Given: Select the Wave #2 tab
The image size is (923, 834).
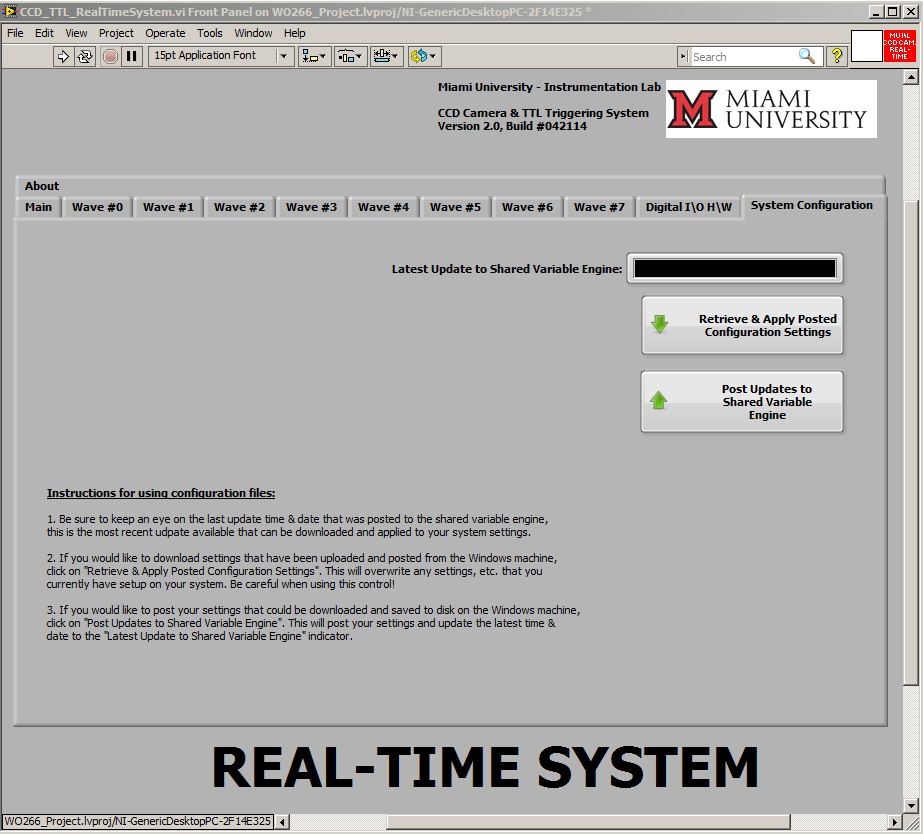Looking at the screenshot, I should coord(240,207).
